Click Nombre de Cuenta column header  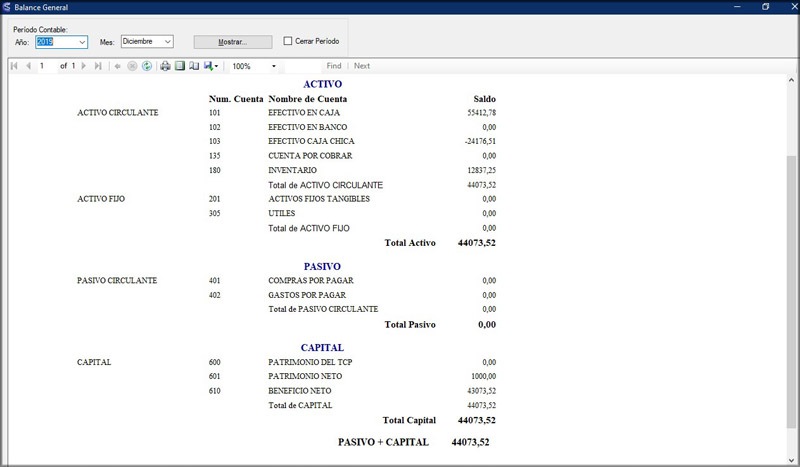click(x=308, y=99)
